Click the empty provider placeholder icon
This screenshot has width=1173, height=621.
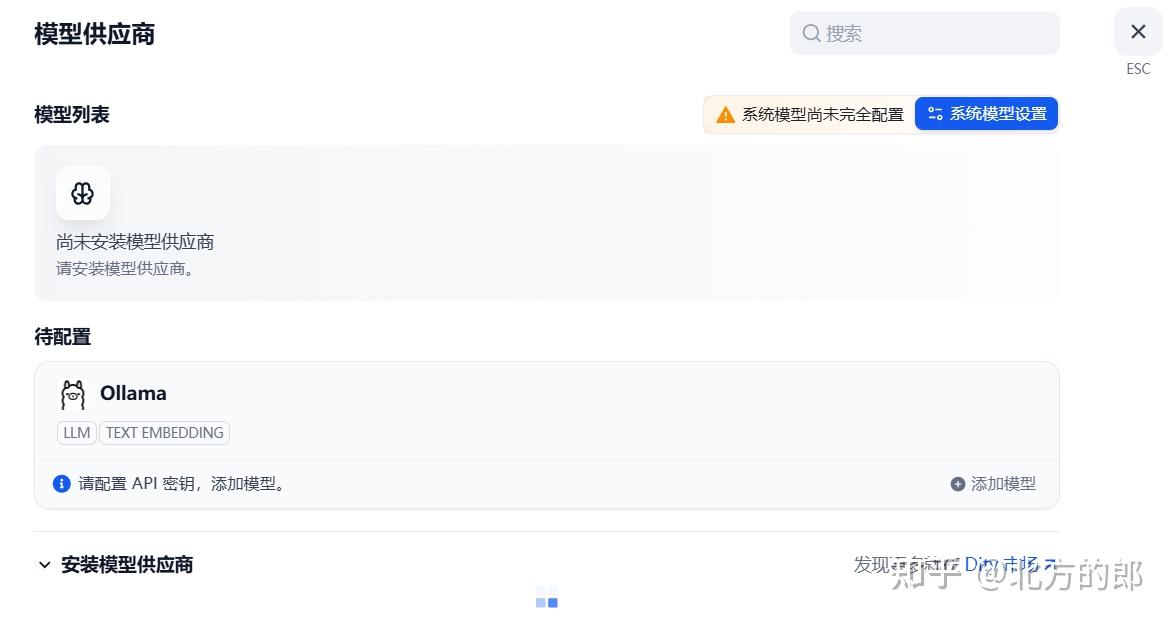83,193
